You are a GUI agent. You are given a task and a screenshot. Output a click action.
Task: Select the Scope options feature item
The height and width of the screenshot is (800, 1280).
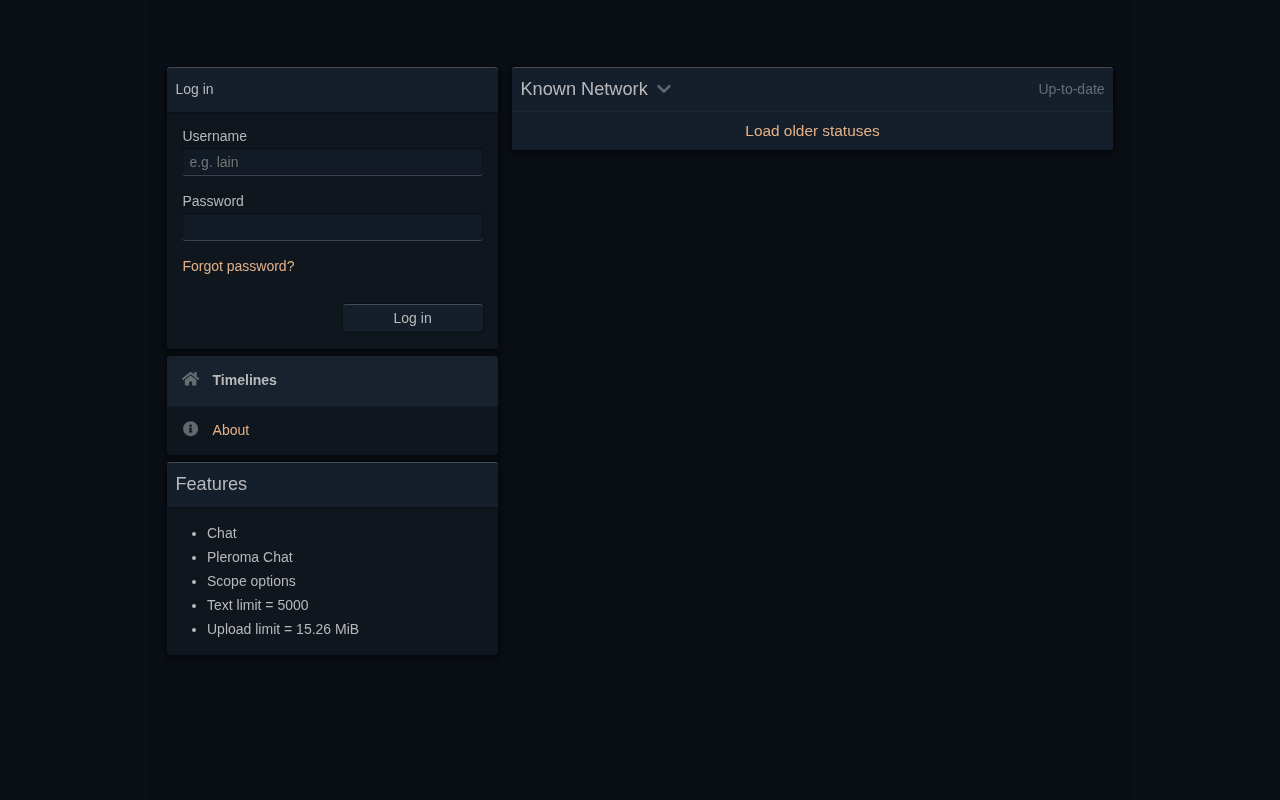251,581
